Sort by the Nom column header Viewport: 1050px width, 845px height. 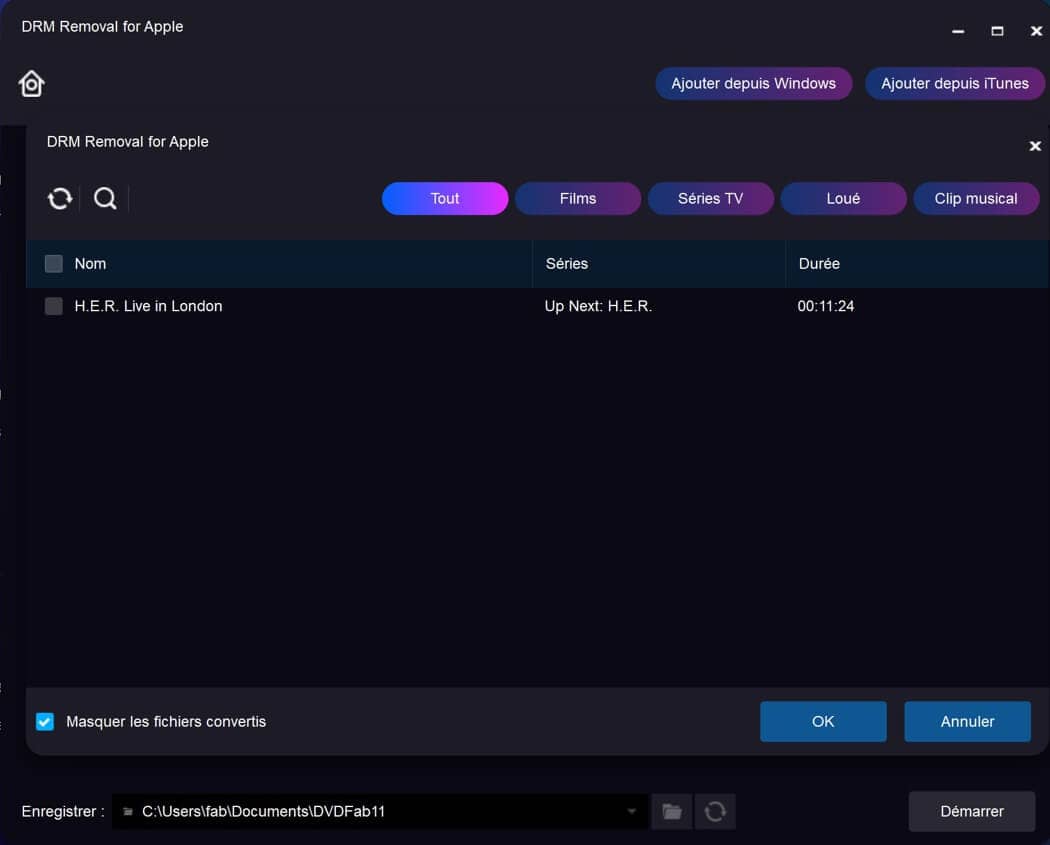pos(90,264)
